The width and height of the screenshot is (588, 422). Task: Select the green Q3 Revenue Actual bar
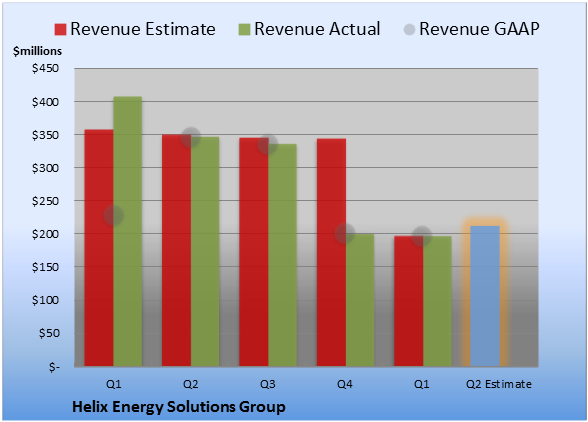pyautogui.click(x=282, y=255)
